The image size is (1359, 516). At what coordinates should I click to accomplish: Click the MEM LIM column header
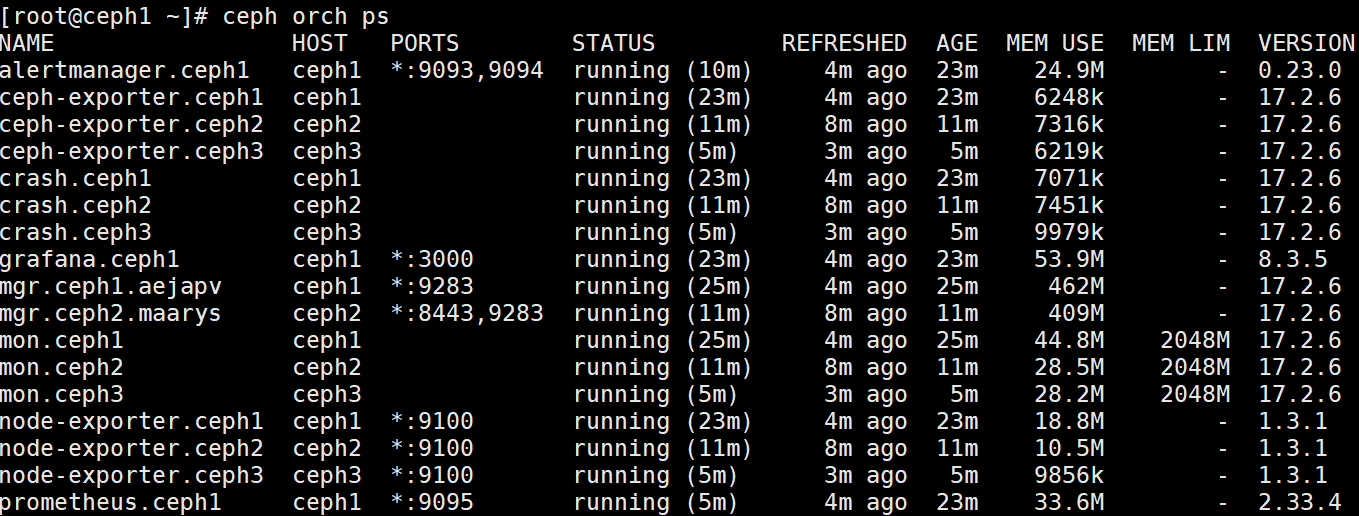pyautogui.click(x=1181, y=44)
